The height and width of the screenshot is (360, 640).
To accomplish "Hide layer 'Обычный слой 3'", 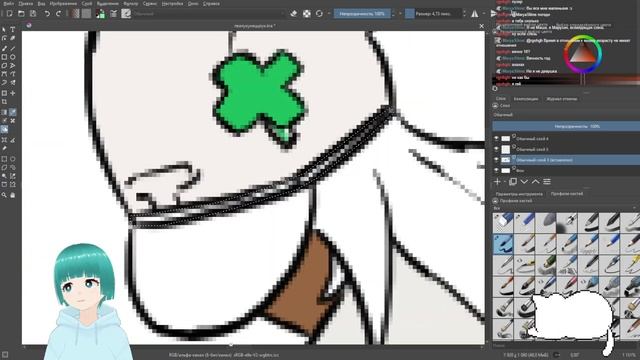I will click(x=496, y=149).
